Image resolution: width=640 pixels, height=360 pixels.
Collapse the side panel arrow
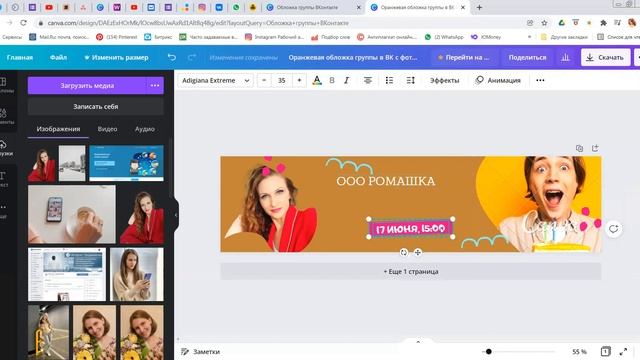pyautogui.click(x=176, y=215)
